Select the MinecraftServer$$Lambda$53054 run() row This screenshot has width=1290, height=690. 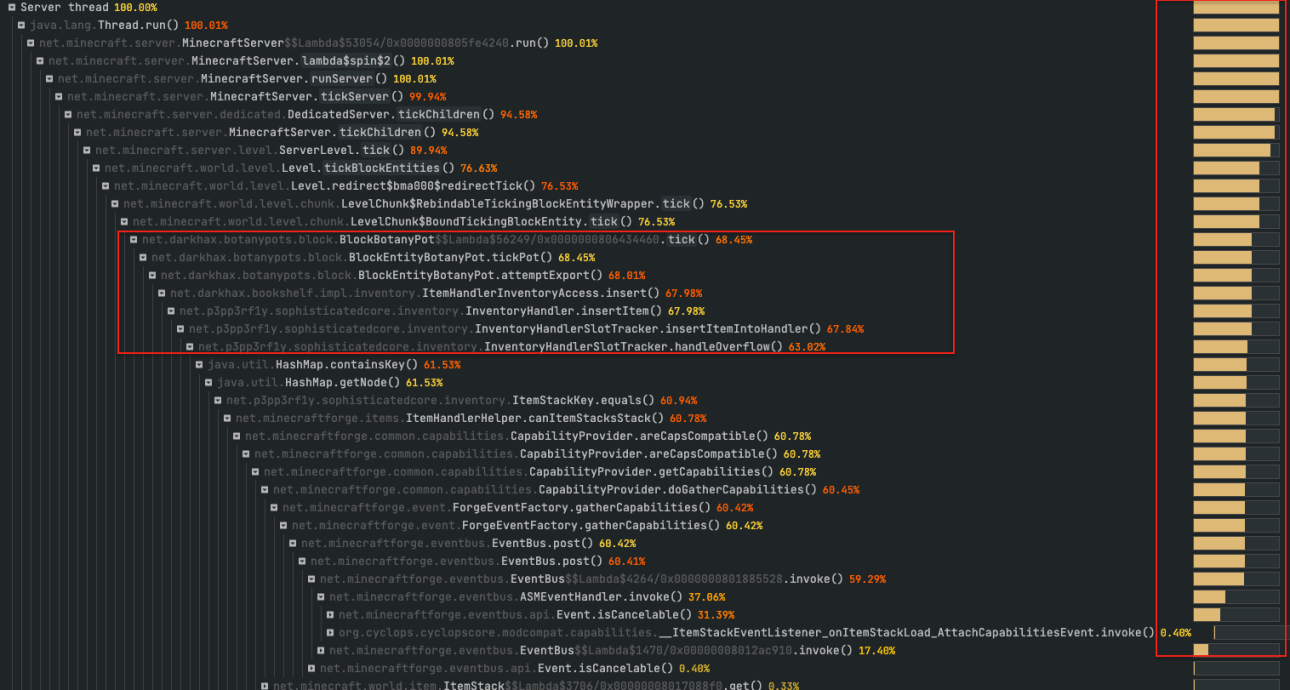point(318,43)
